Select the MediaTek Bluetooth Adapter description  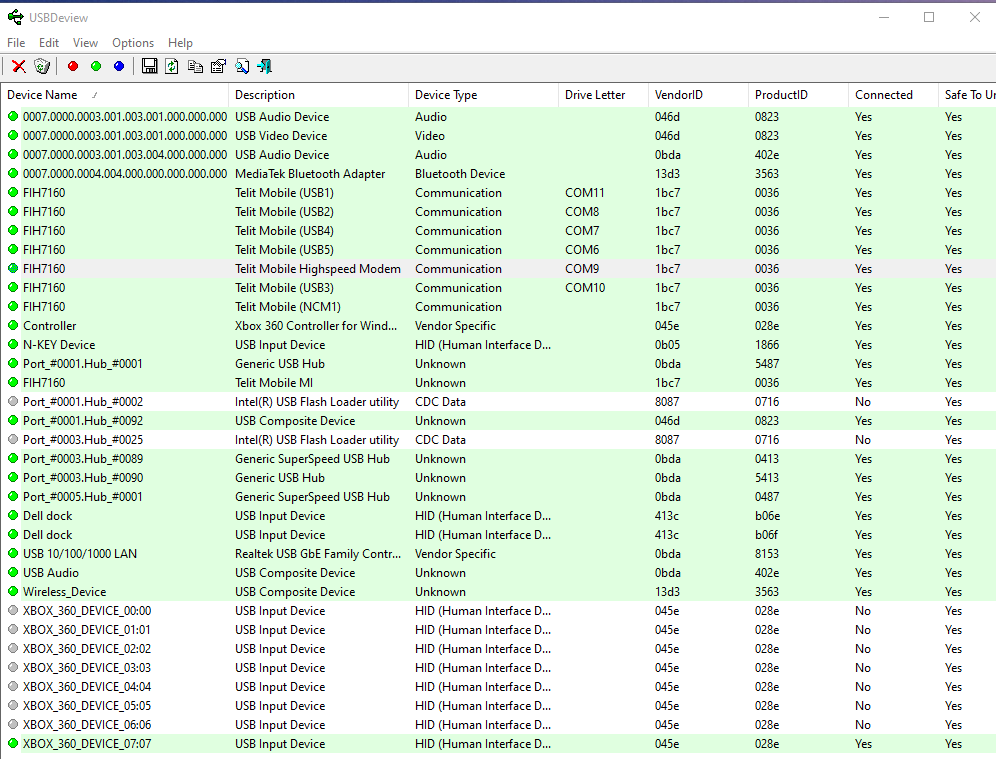(310, 173)
